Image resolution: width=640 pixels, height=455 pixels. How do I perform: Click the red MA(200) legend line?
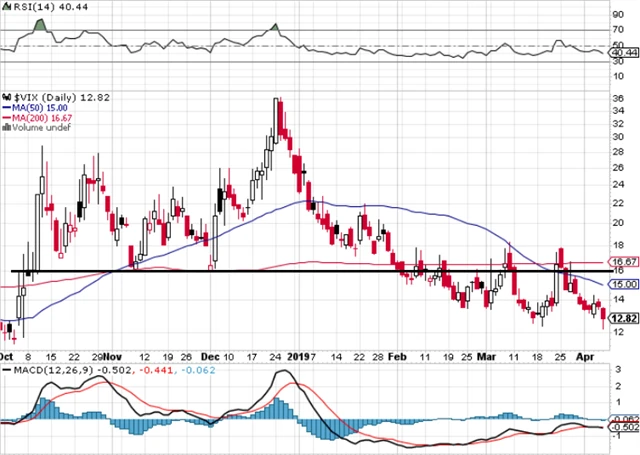pos(5,118)
